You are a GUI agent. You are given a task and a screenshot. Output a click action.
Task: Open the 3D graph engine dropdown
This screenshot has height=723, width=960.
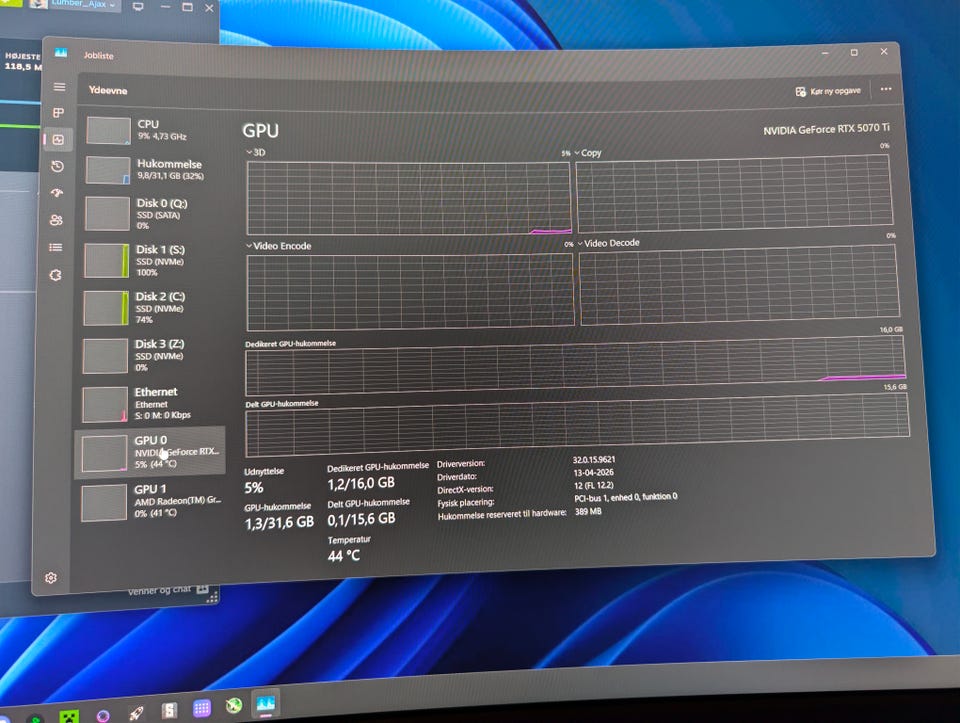[x=255, y=152]
